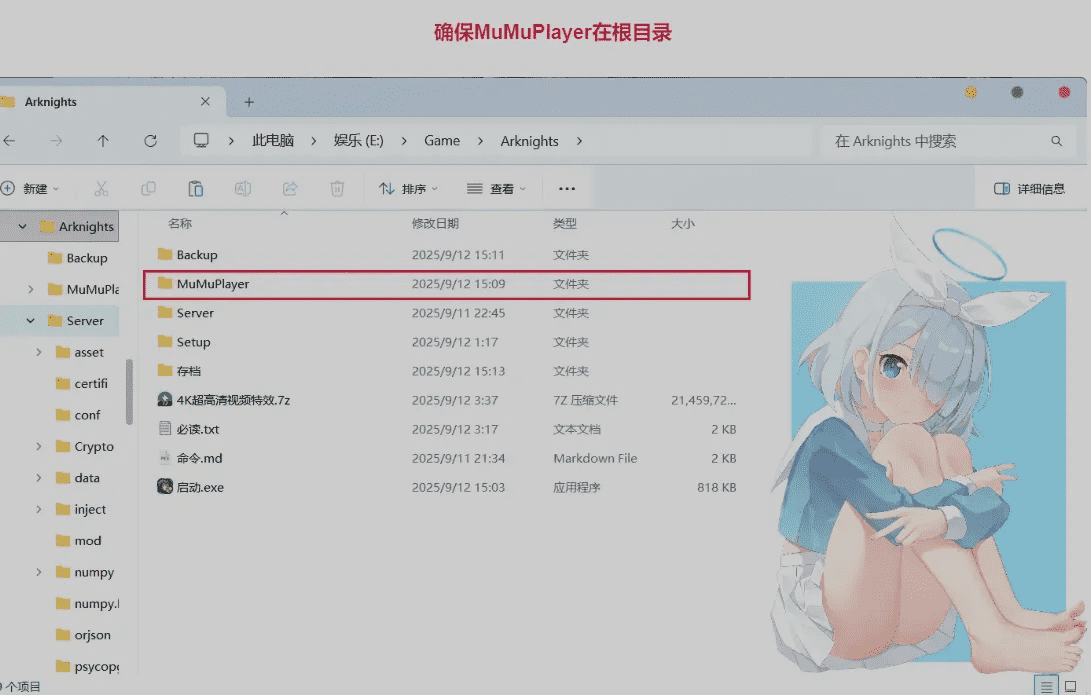Expand the Crypto folder in tree
This screenshot has width=1091, height=695.
pos(38,447)
